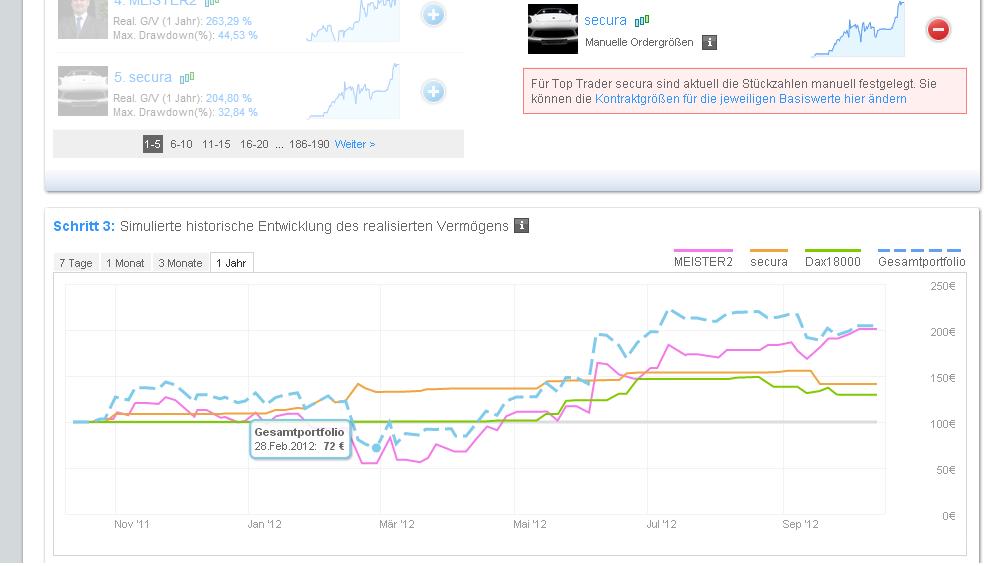Click secura sports car avatar in portfolio
Viewport: 988px width, 566px height.
coord(552,29)
